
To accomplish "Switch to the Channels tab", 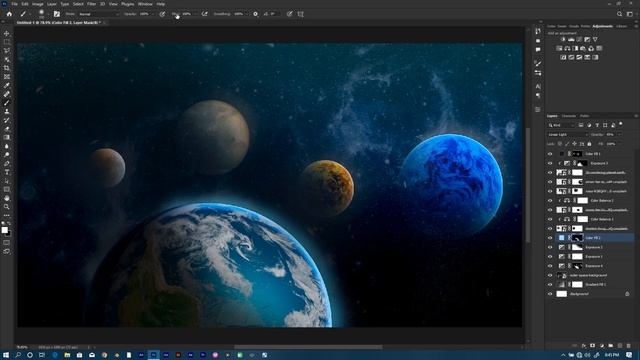I will click(x=569, y=116).
